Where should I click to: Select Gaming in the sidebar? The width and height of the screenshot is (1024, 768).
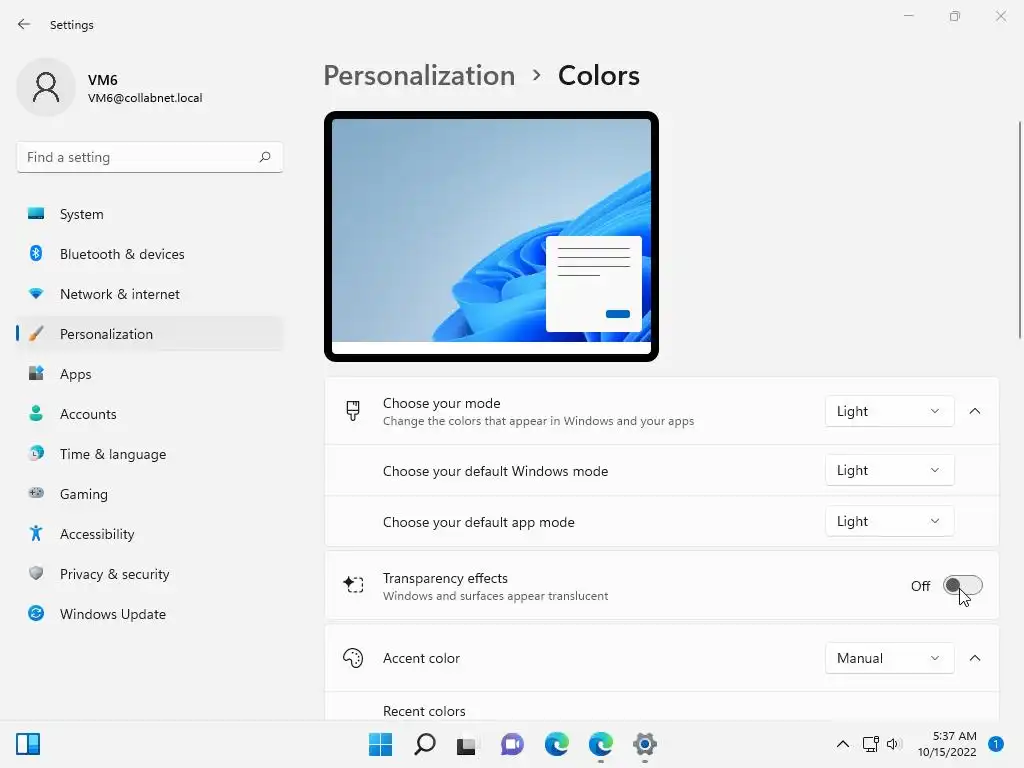coord(150,493)
